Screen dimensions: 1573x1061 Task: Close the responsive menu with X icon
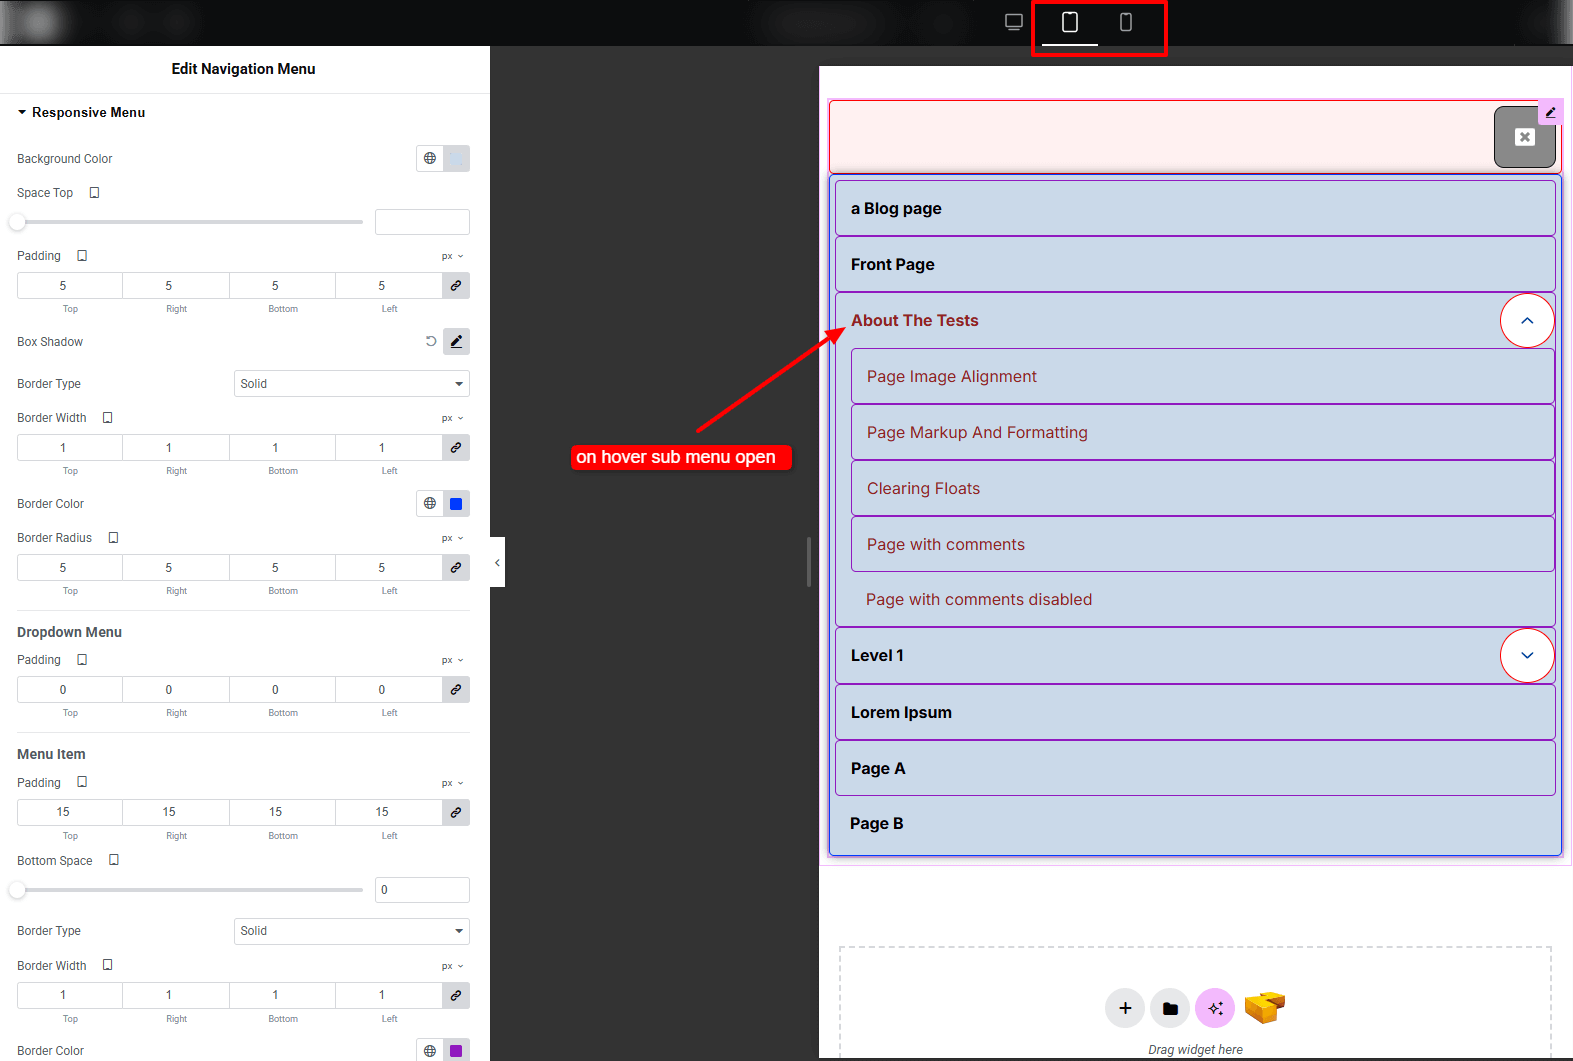[x=1524, y=137]
